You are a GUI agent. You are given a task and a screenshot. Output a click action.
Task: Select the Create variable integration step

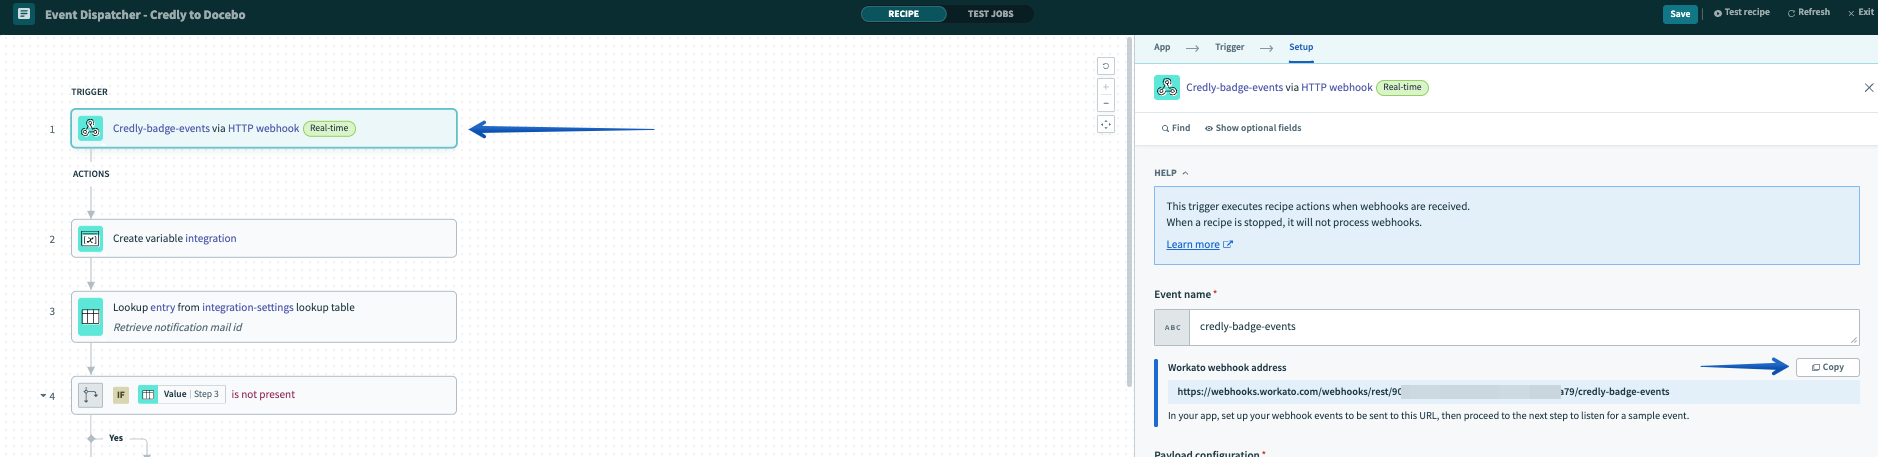pos(264,238)
